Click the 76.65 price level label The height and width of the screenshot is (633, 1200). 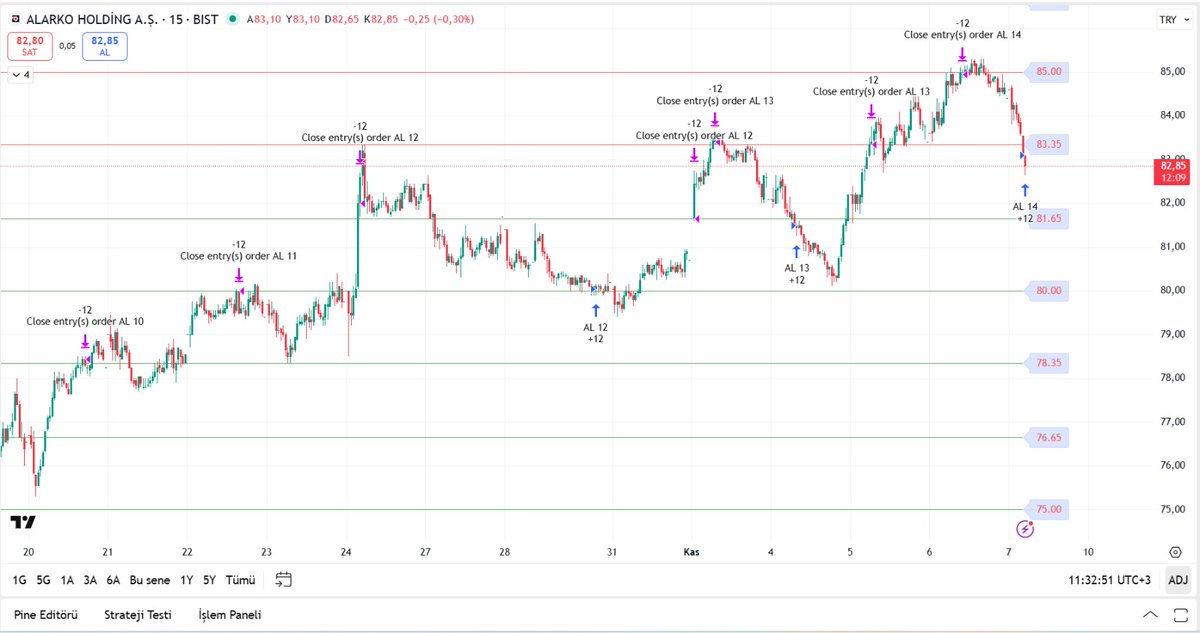(1048, 437)
